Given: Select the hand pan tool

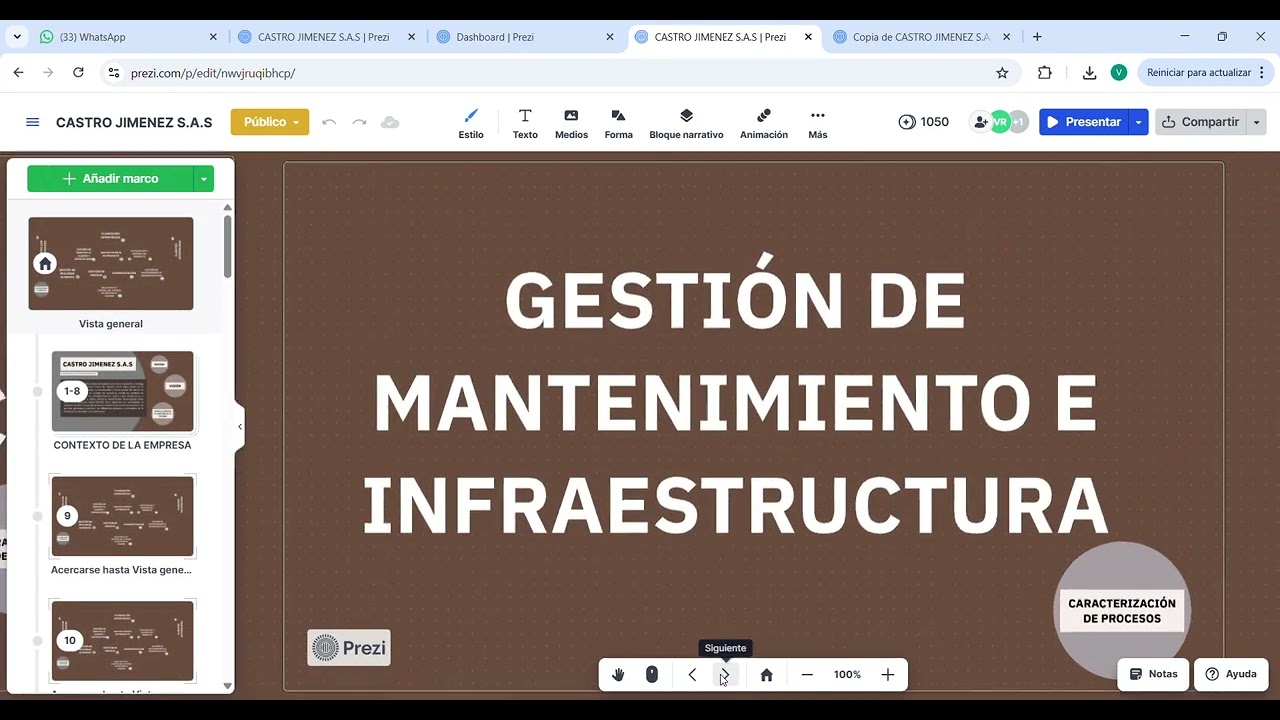Looking at the screenshot, I should tap(618, 675).
